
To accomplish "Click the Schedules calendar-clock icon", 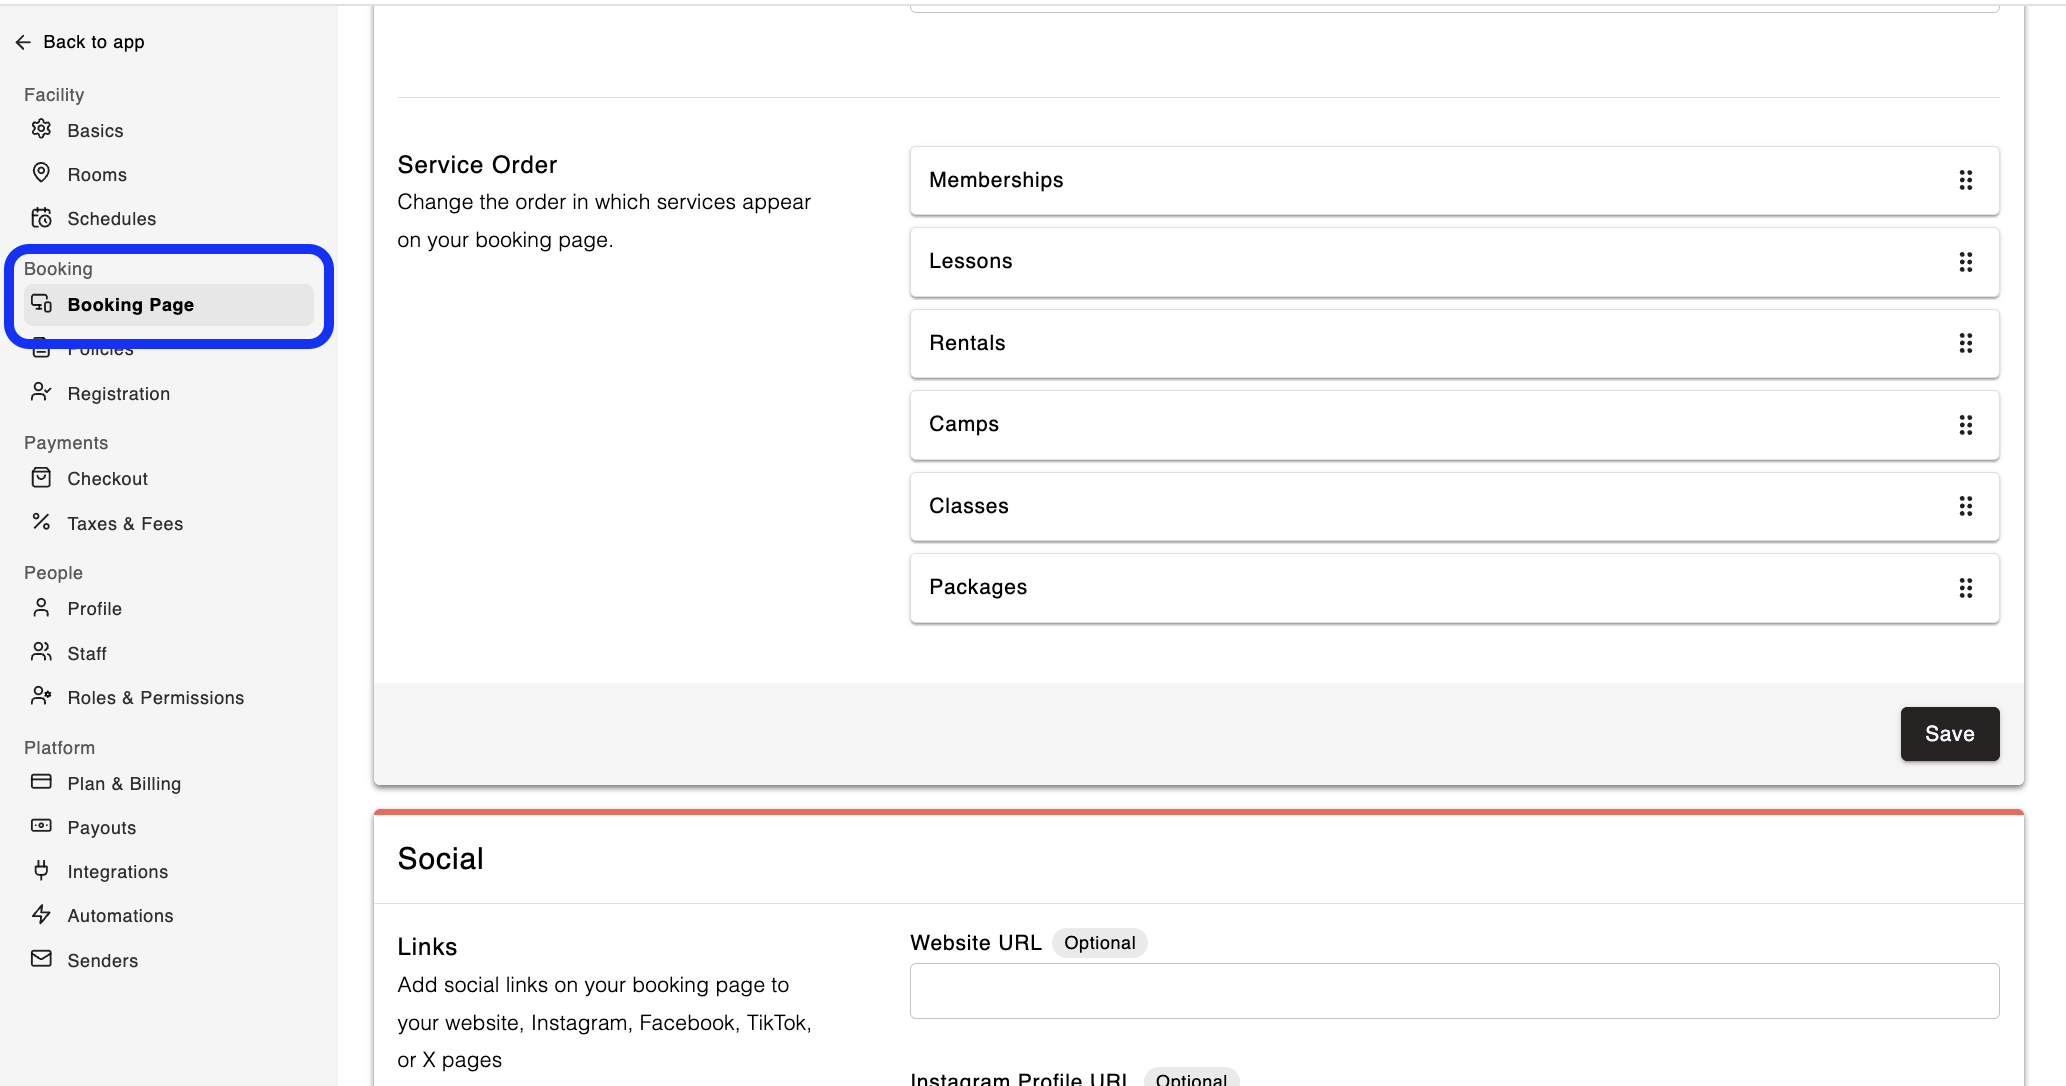I will [41, 218].
